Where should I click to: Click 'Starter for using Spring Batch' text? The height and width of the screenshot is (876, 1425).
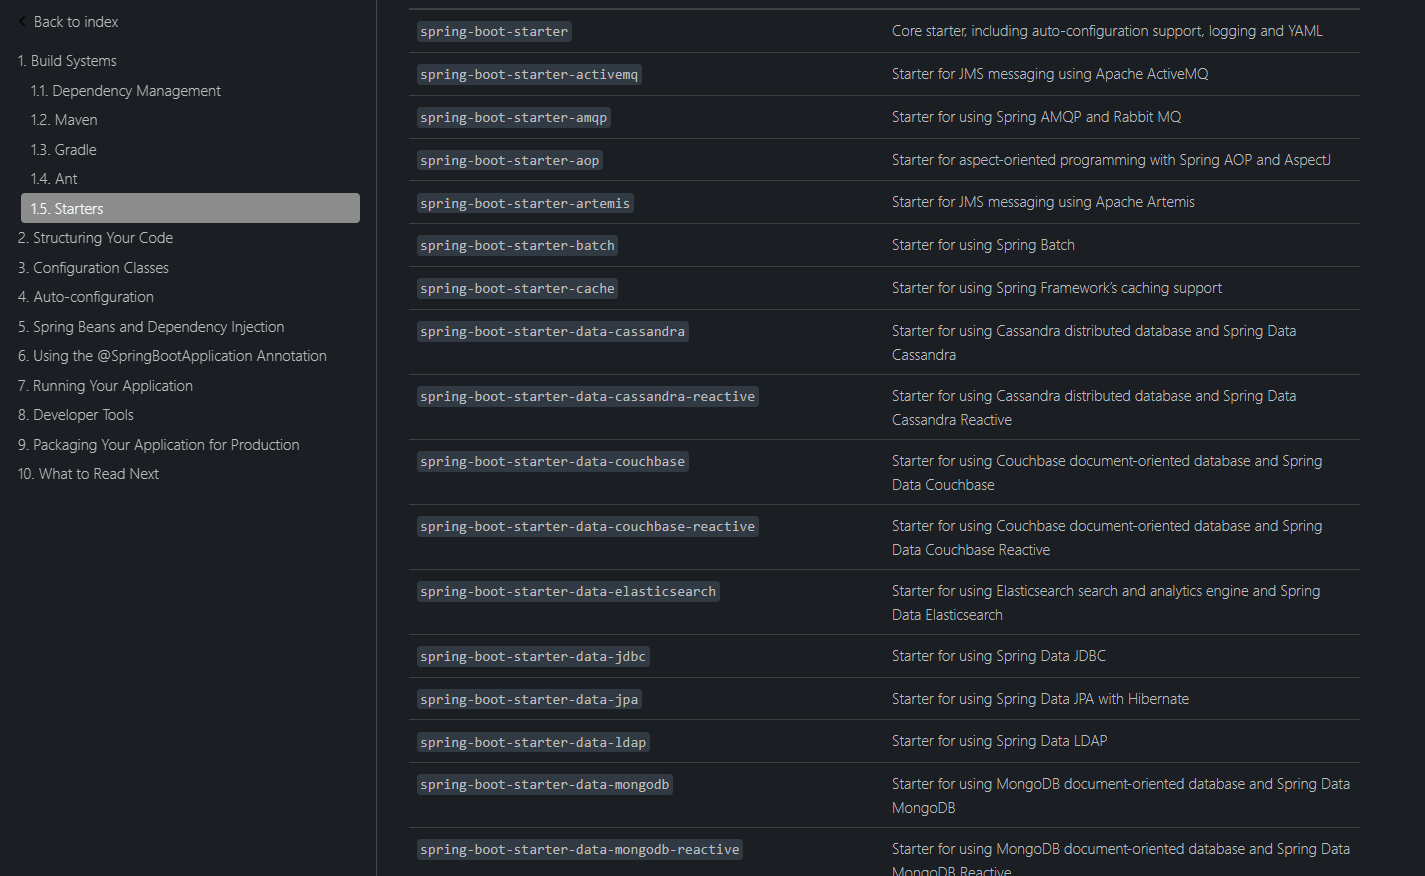(983, 245)
